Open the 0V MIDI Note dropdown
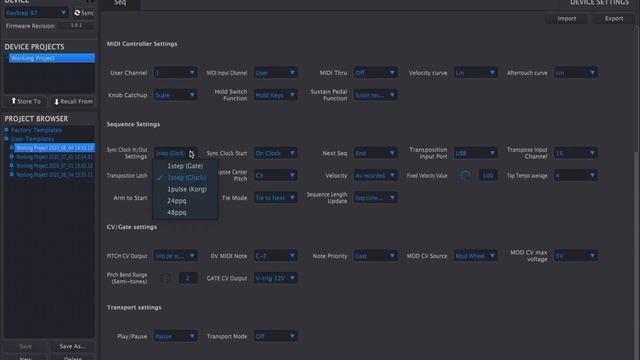 275,256
